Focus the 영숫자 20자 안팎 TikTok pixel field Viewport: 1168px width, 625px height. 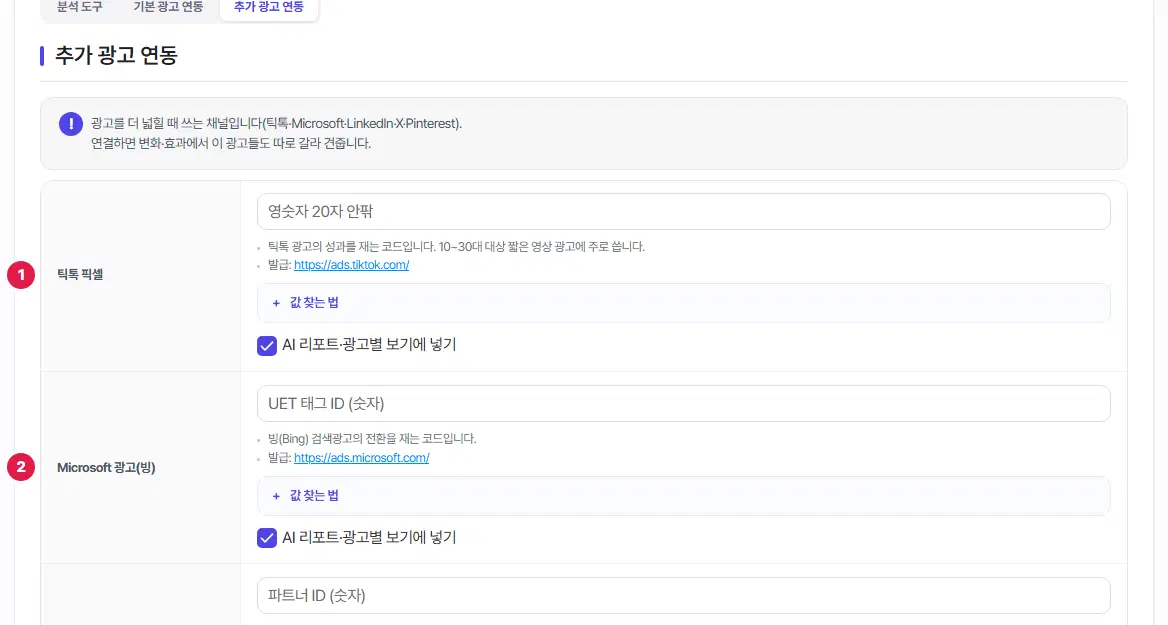[683, 212]
